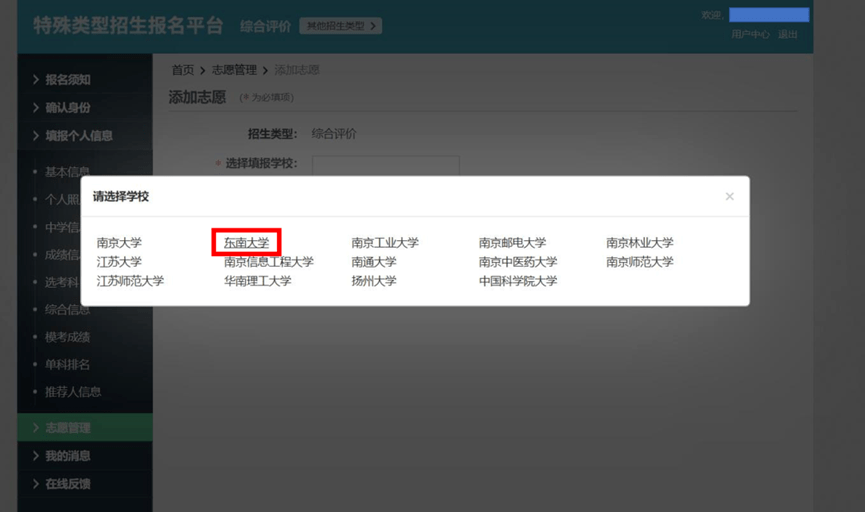This screenshot has width=865, height=512.
Task: Choose 南京邮电大学 in the dialog
Action: coord(512,243)
